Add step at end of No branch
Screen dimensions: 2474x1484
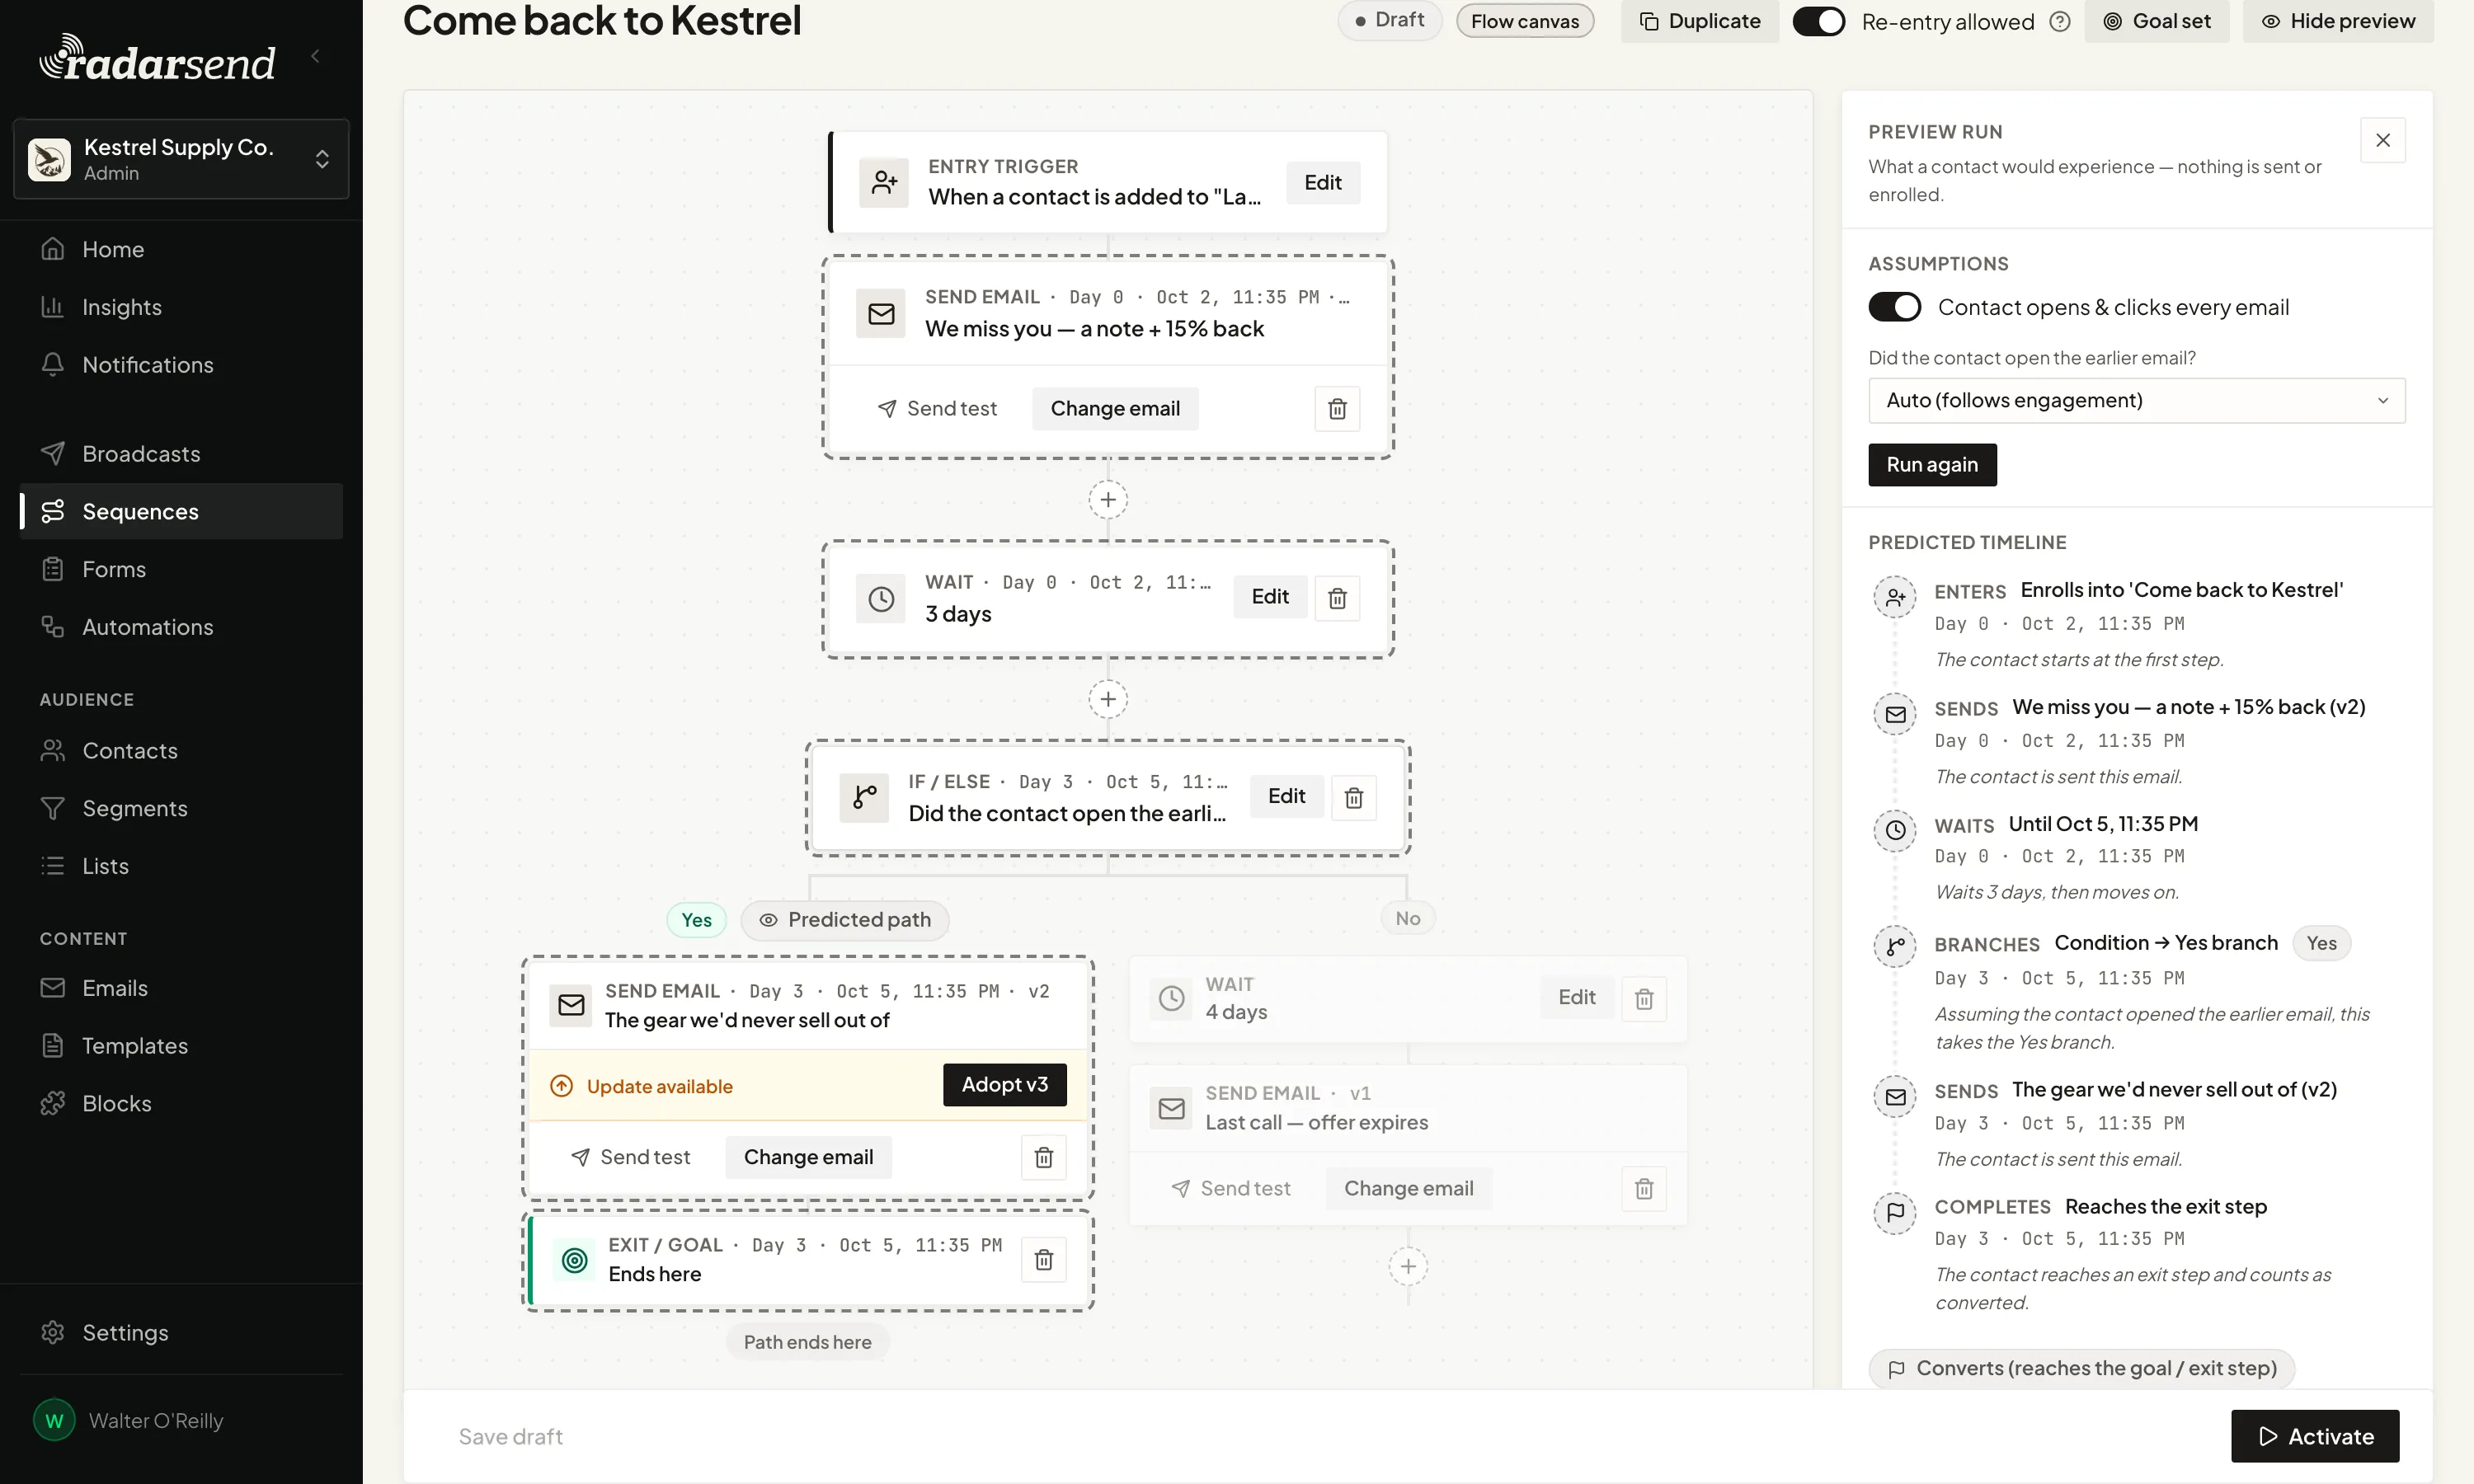(1408, 1267)
